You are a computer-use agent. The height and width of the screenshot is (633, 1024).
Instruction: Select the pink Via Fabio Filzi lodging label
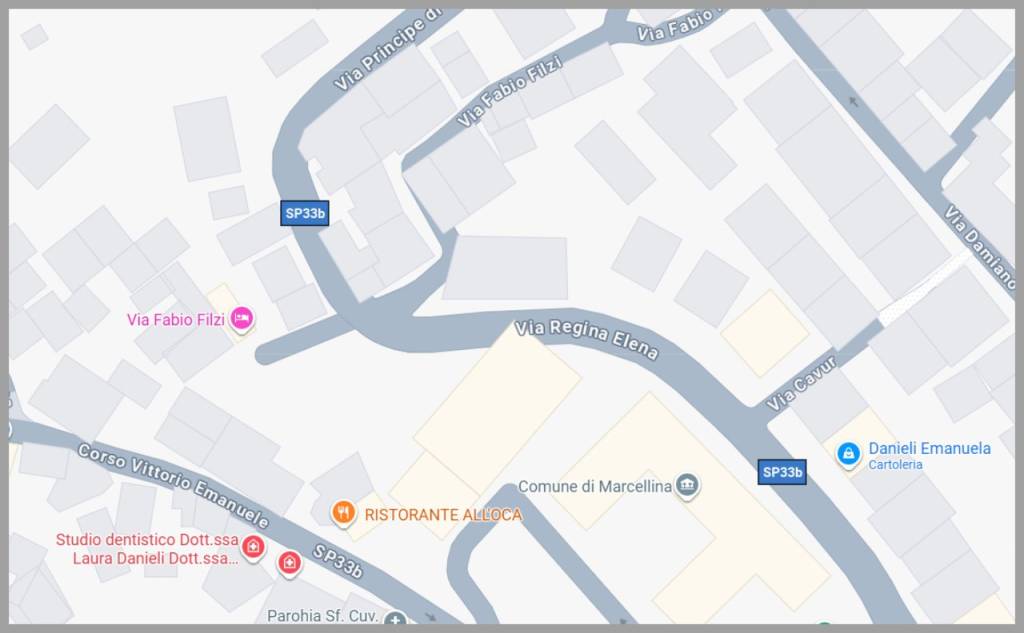click(176, 319)
